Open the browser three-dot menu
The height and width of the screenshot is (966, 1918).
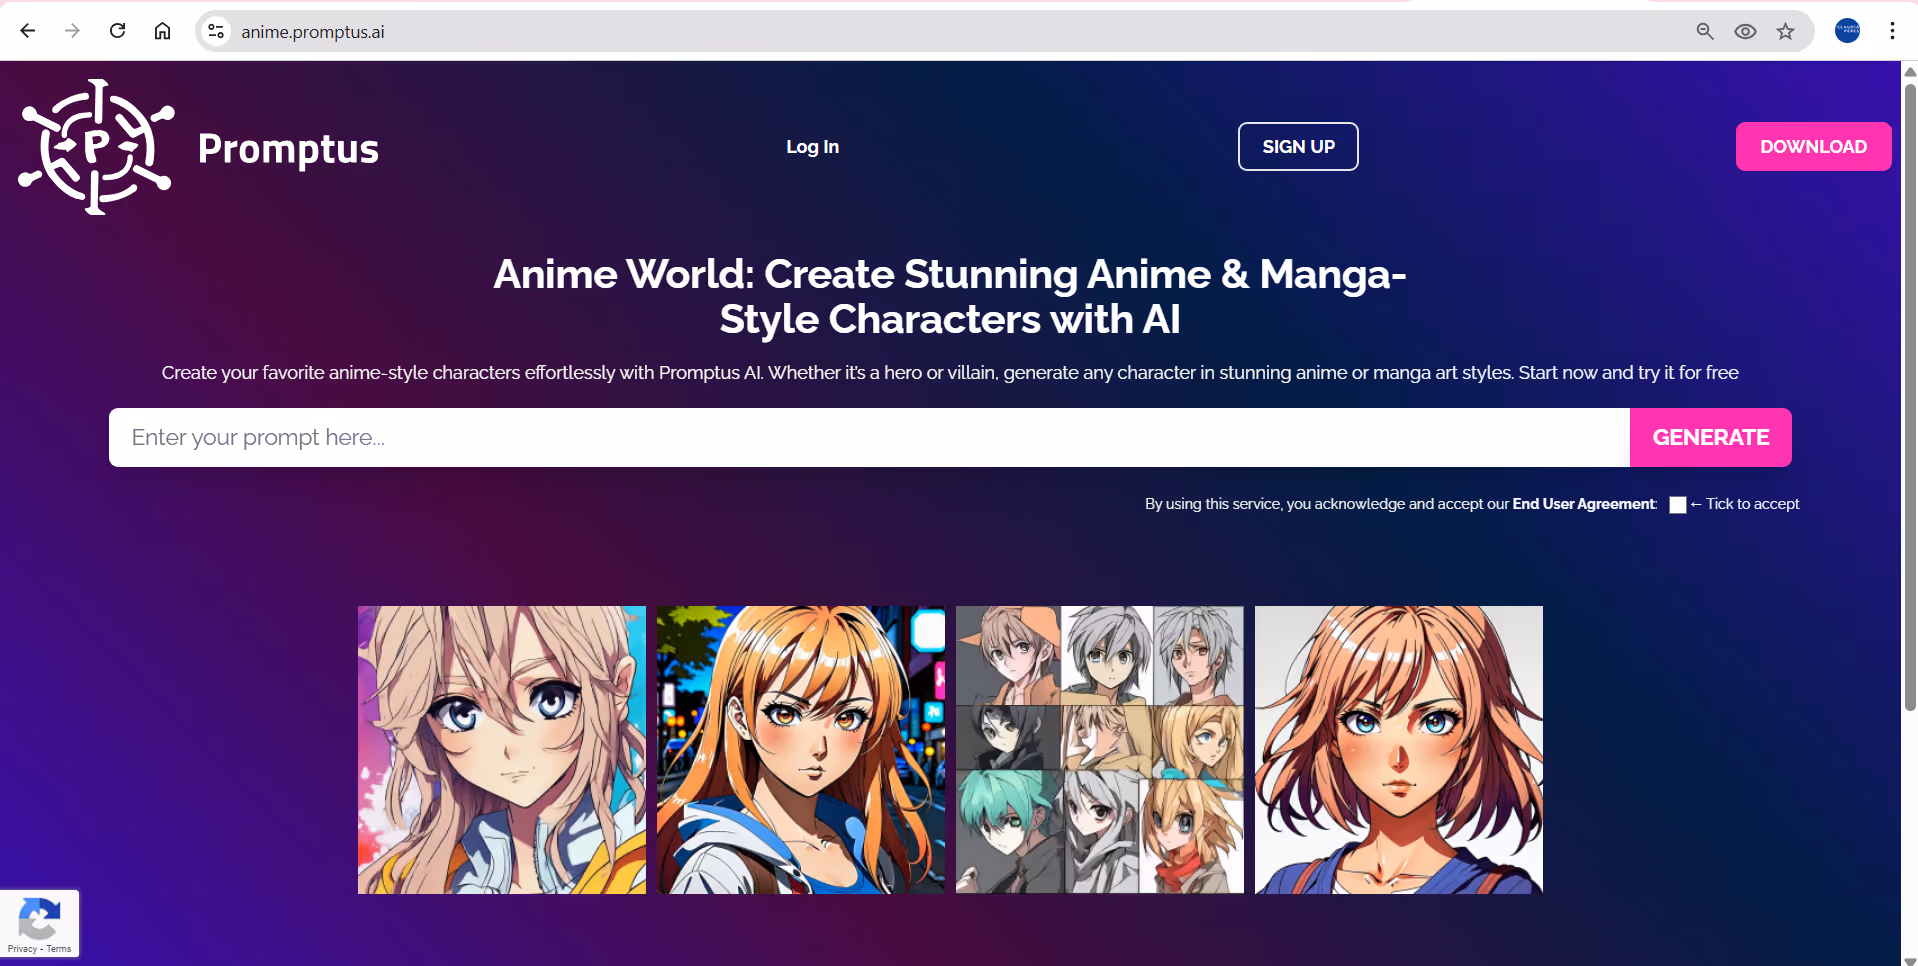(1892, 31)
